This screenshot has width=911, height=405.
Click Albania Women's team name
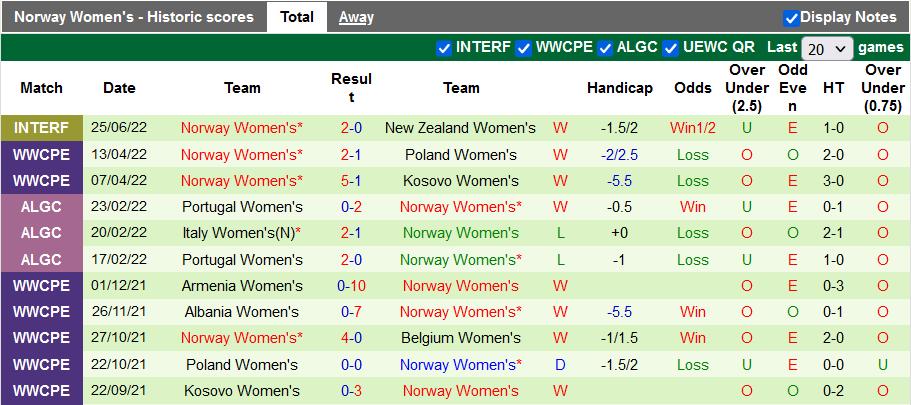[242, 312]
